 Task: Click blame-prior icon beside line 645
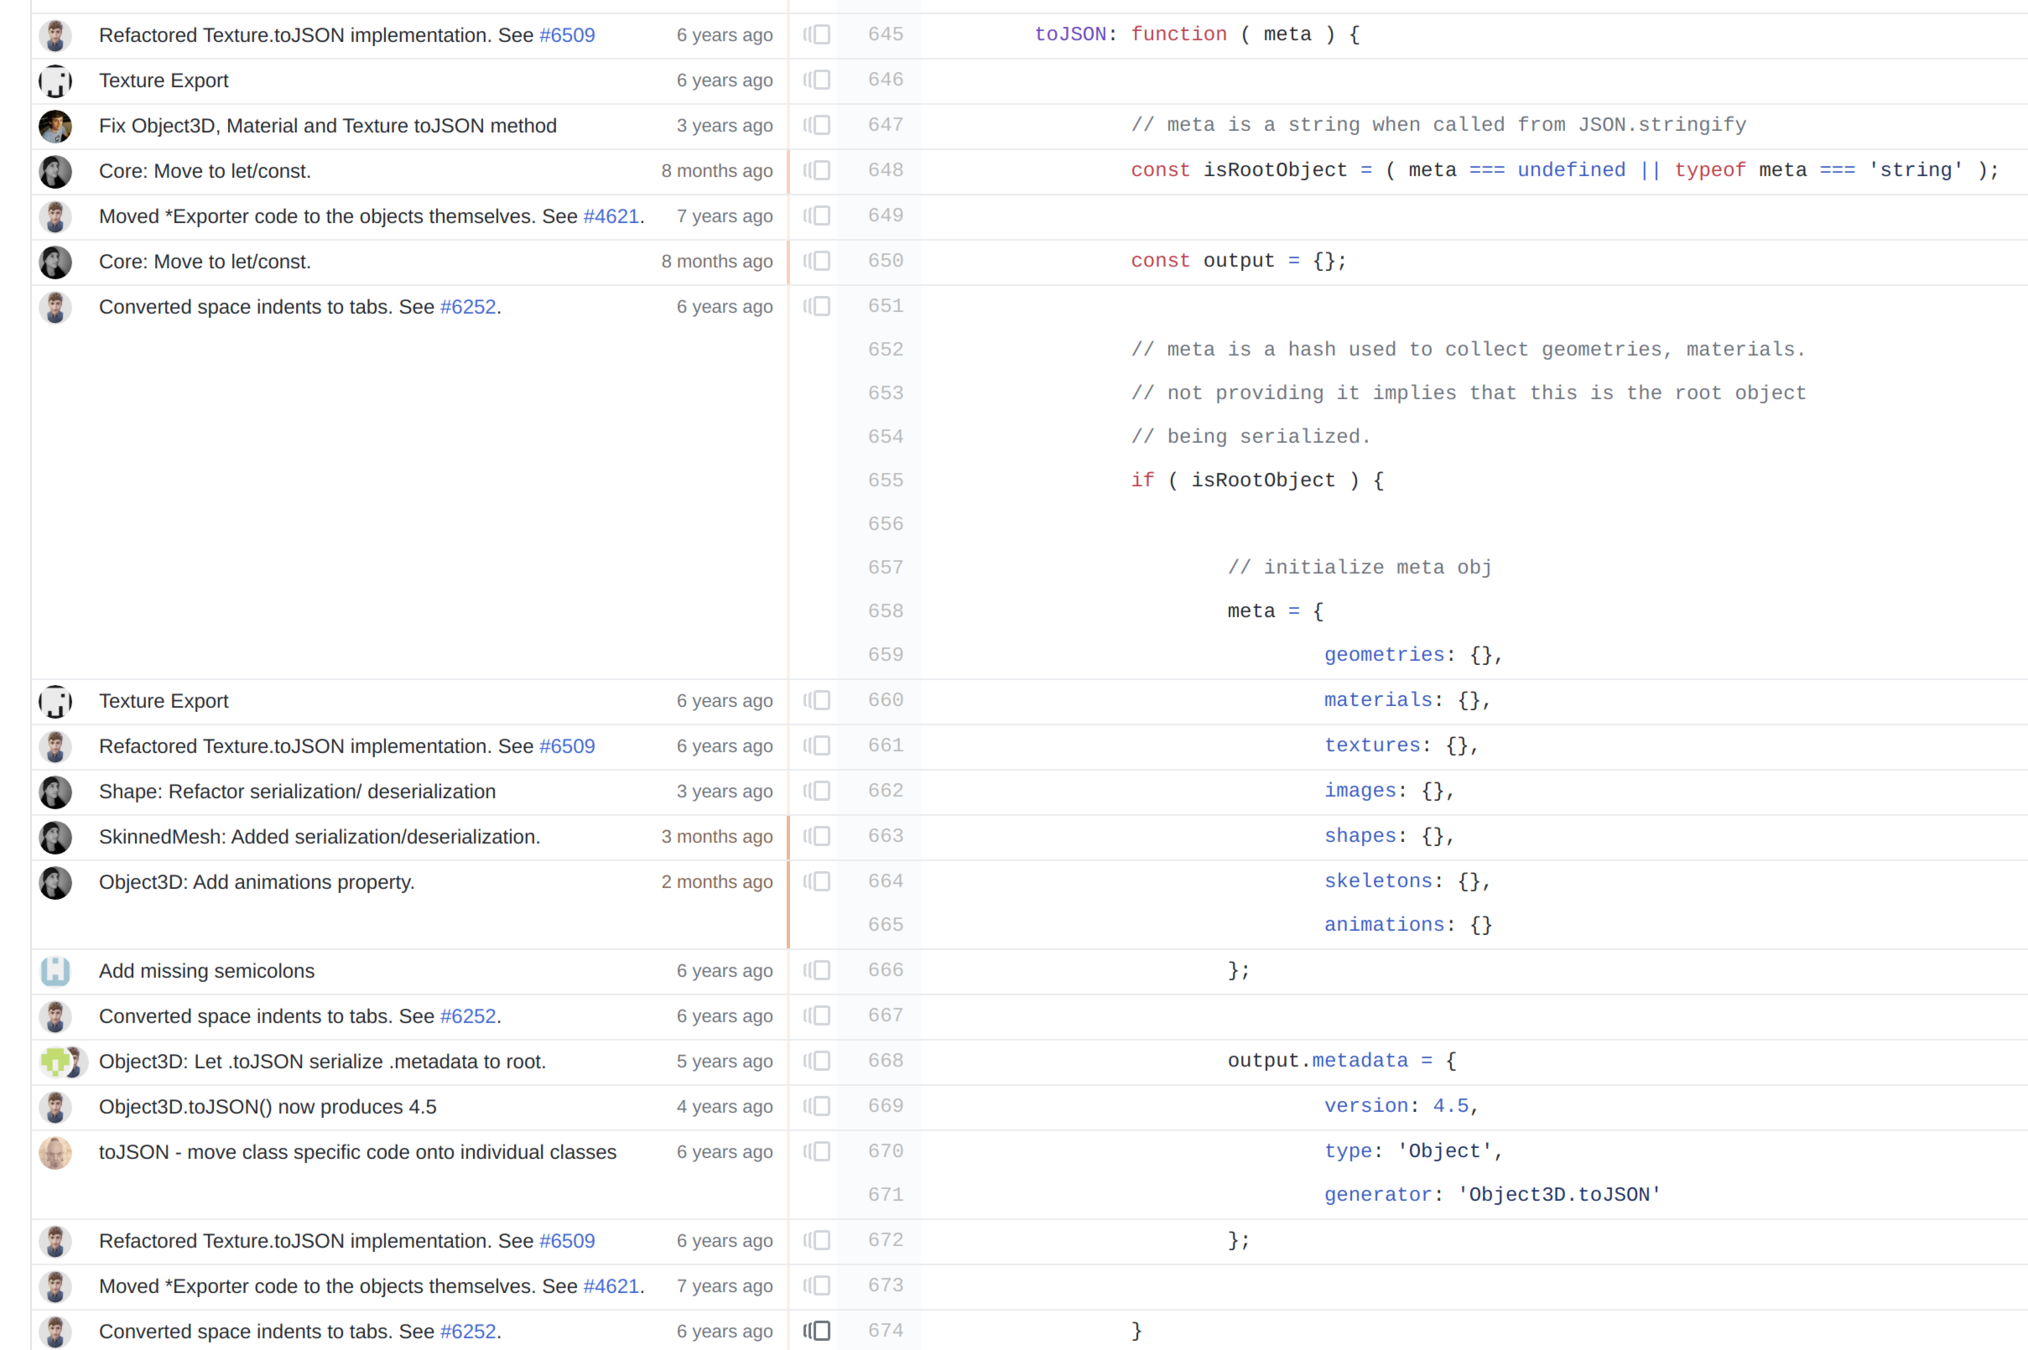point(817,35)
